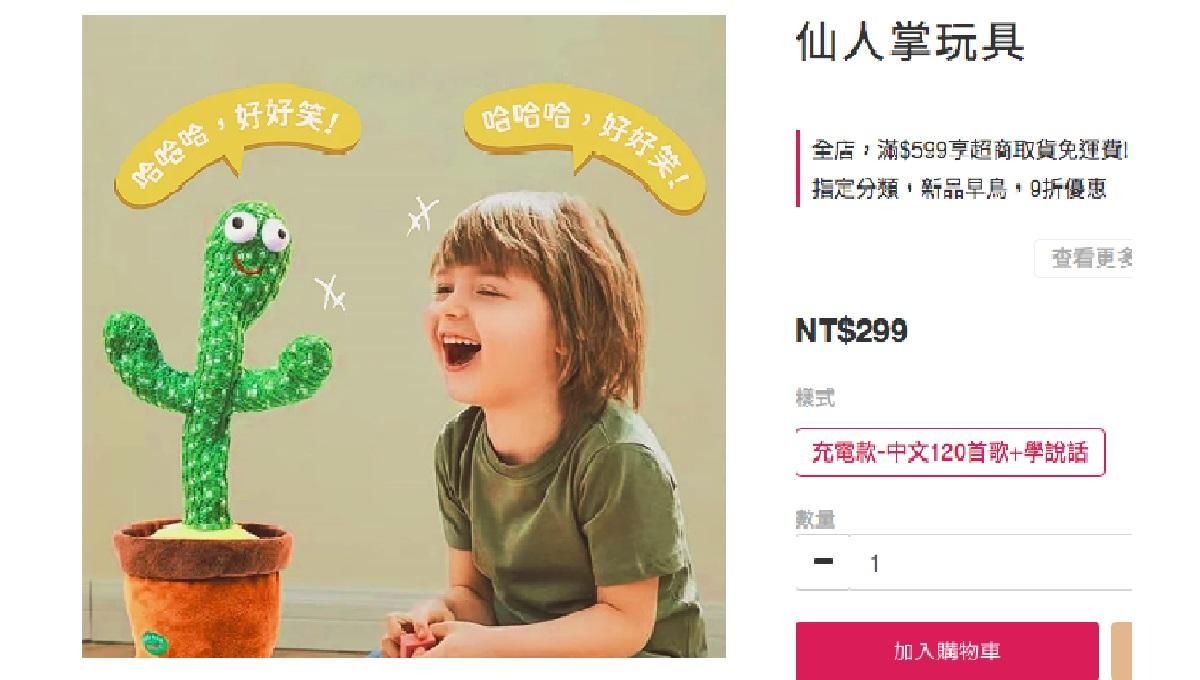Click the NT$299 price text
The width and height of the screenshot is (1200, 680).
(x=851, y=331)
